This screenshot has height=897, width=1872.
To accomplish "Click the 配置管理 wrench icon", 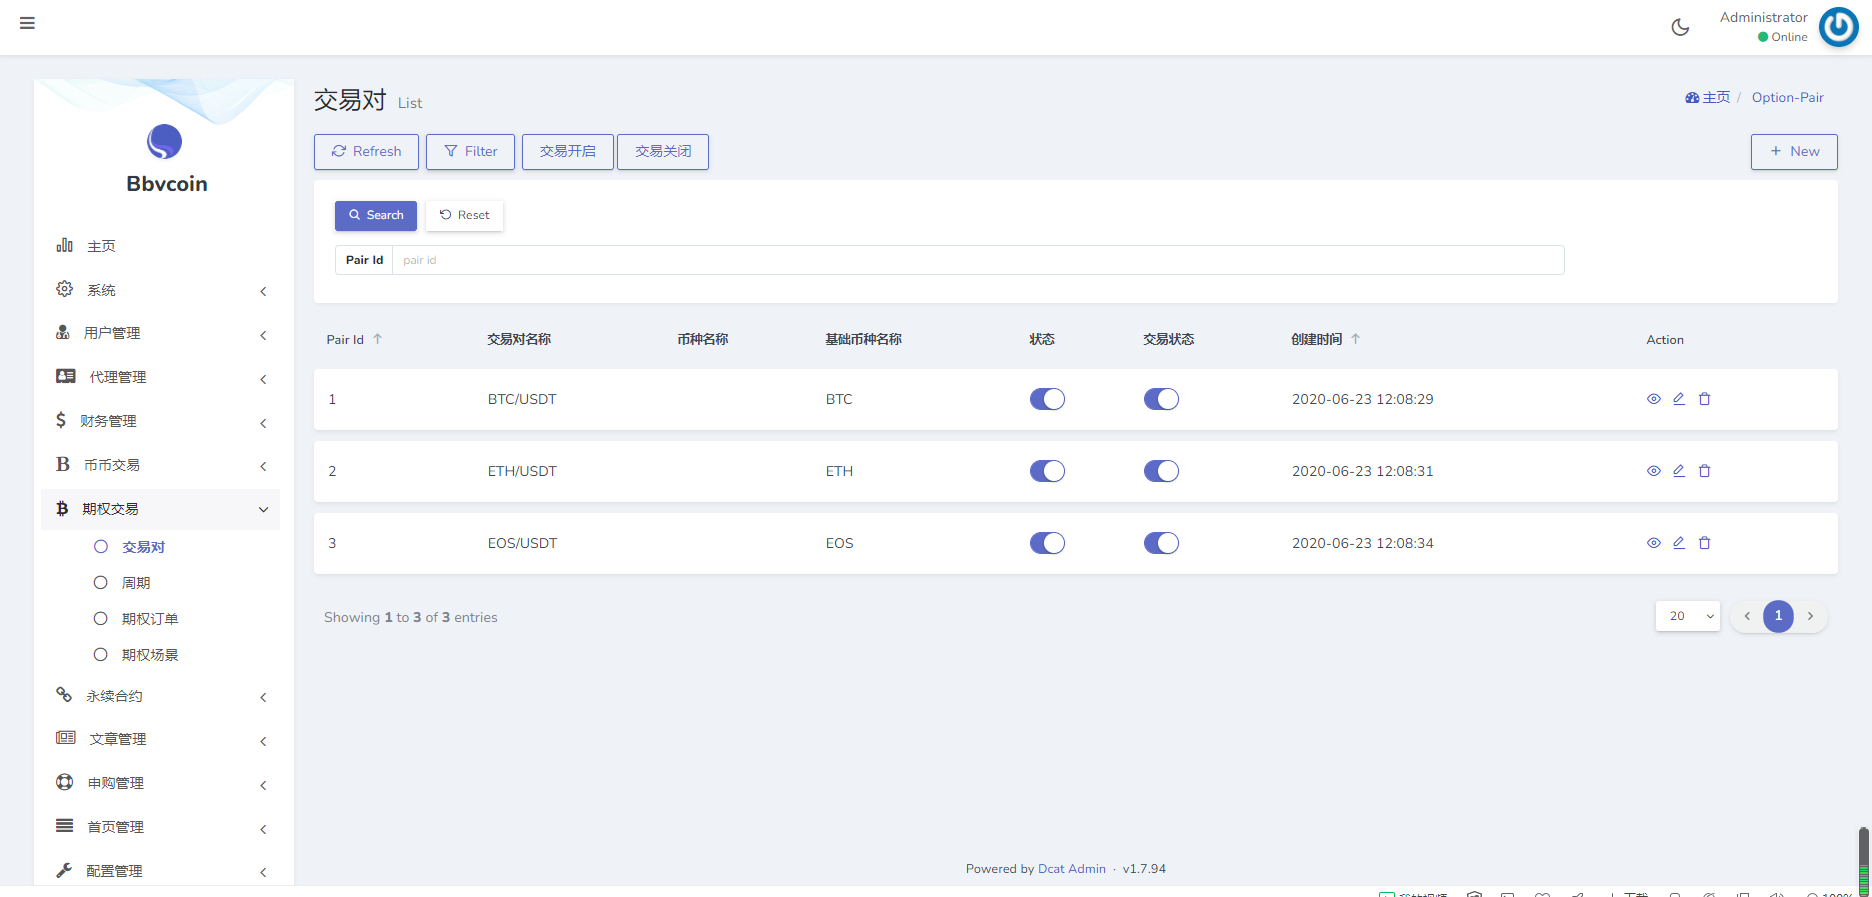I will pyautogui.click(x=64, y=870).
